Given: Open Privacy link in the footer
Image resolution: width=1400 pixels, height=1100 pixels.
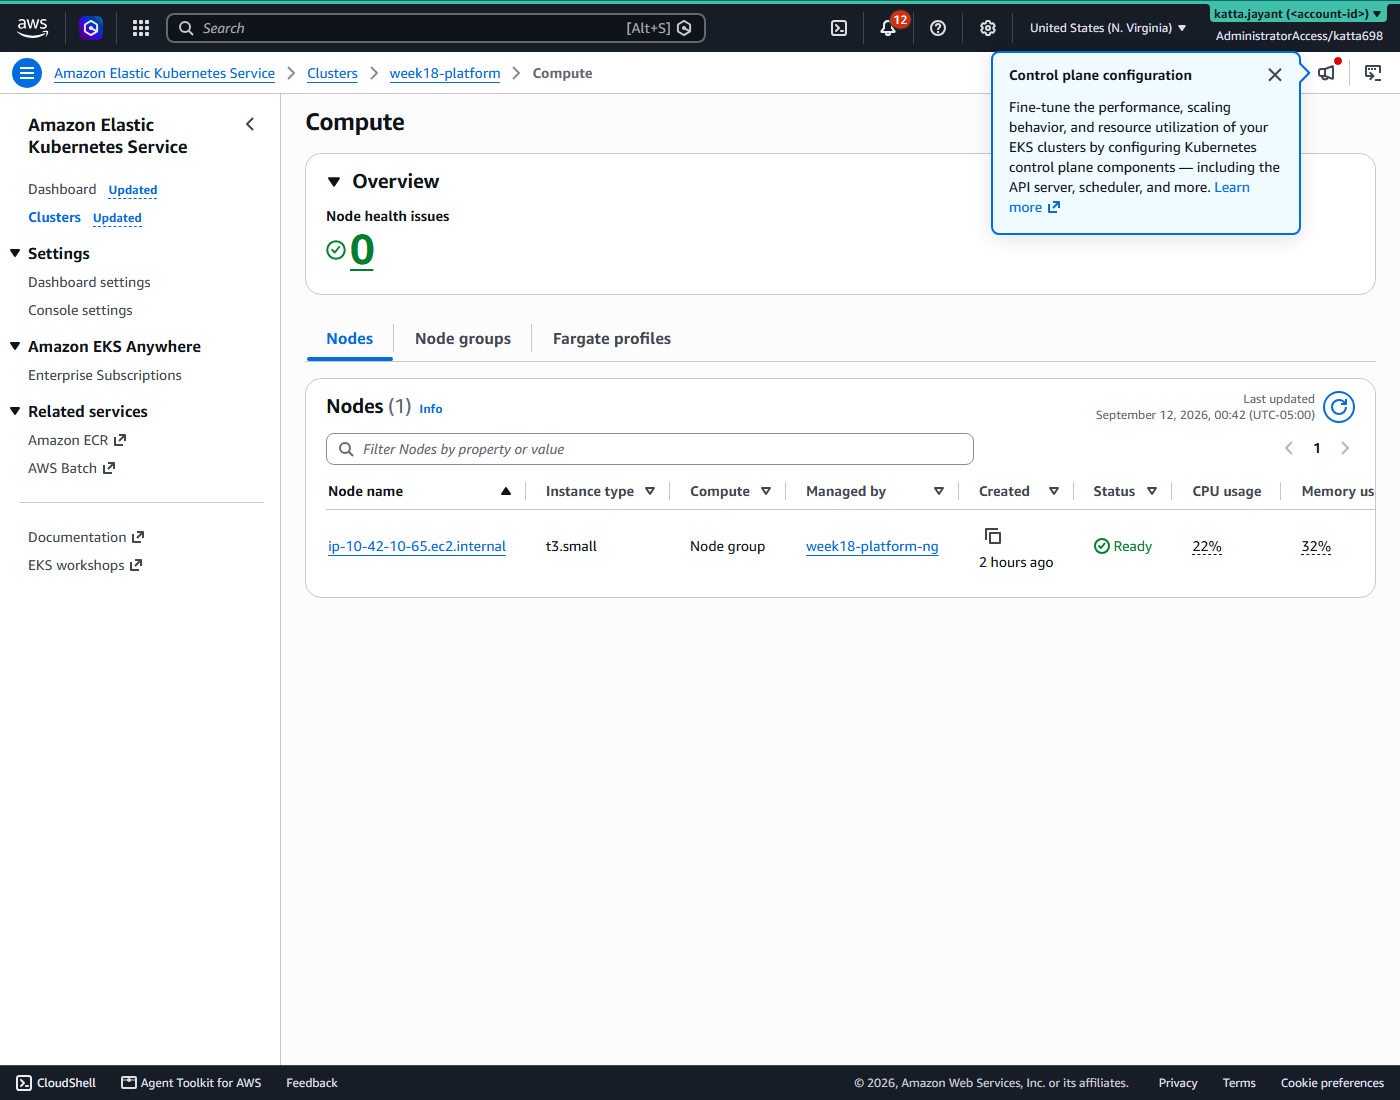Looking at the screenshot, I should point(1178,1083).
